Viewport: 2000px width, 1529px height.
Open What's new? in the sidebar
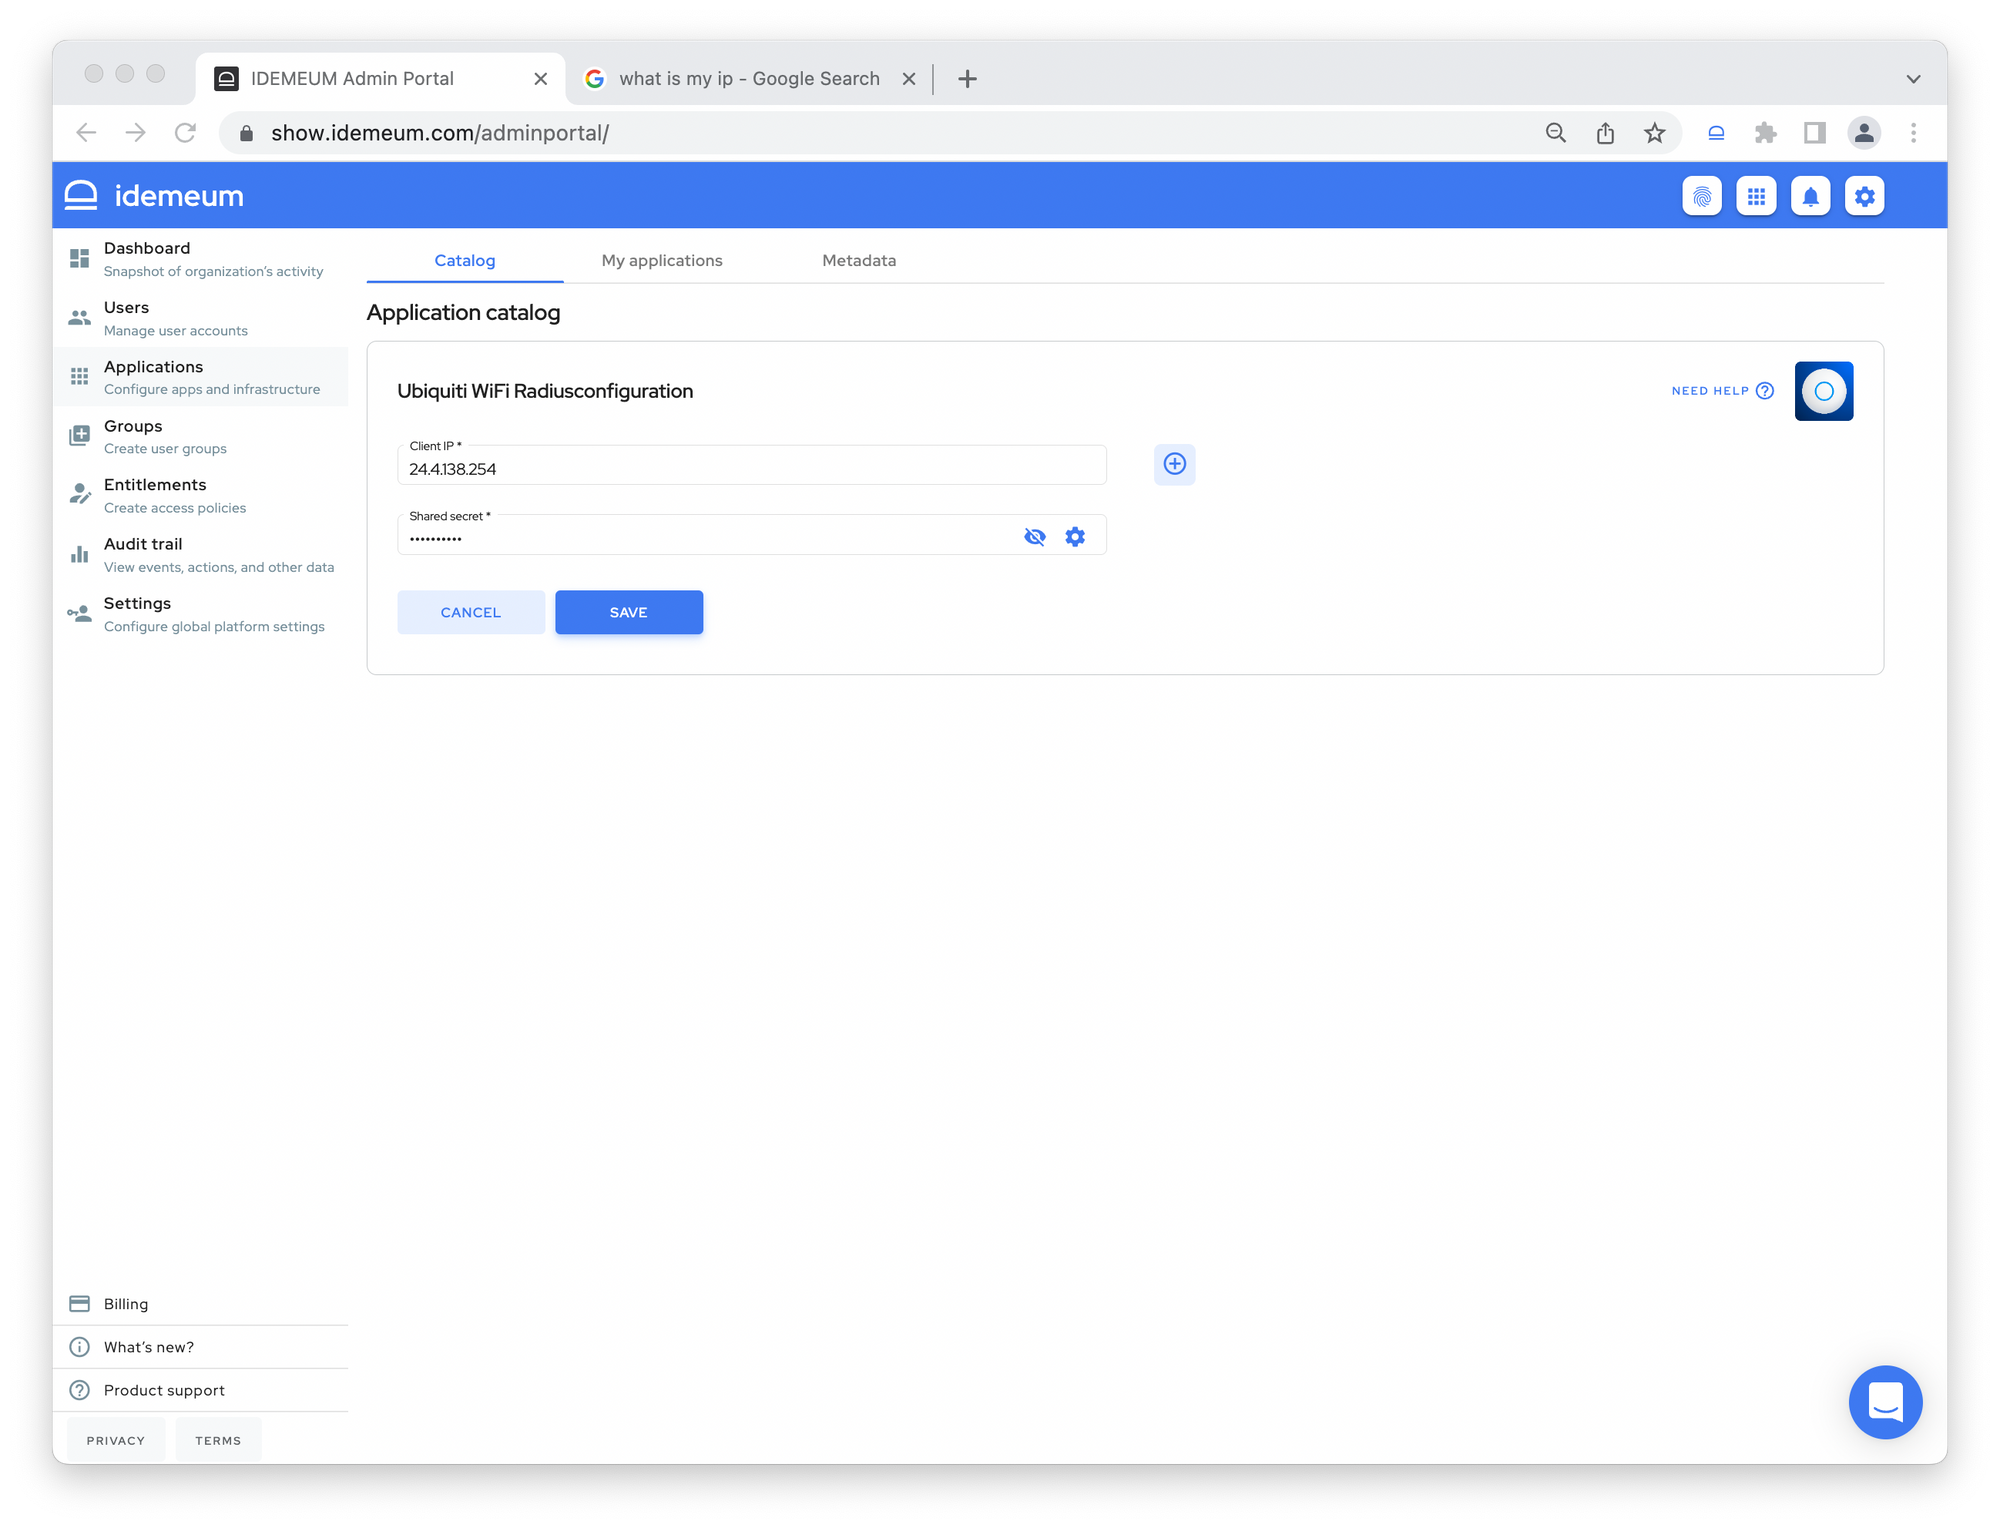point(200,1347)
